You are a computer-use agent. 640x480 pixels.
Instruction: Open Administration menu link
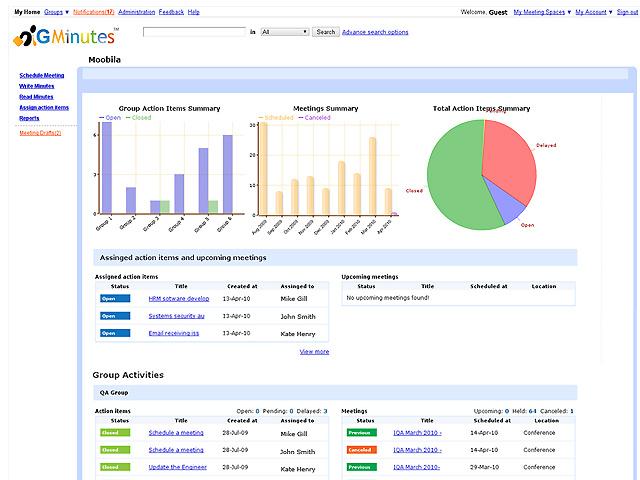pos(136,12)
